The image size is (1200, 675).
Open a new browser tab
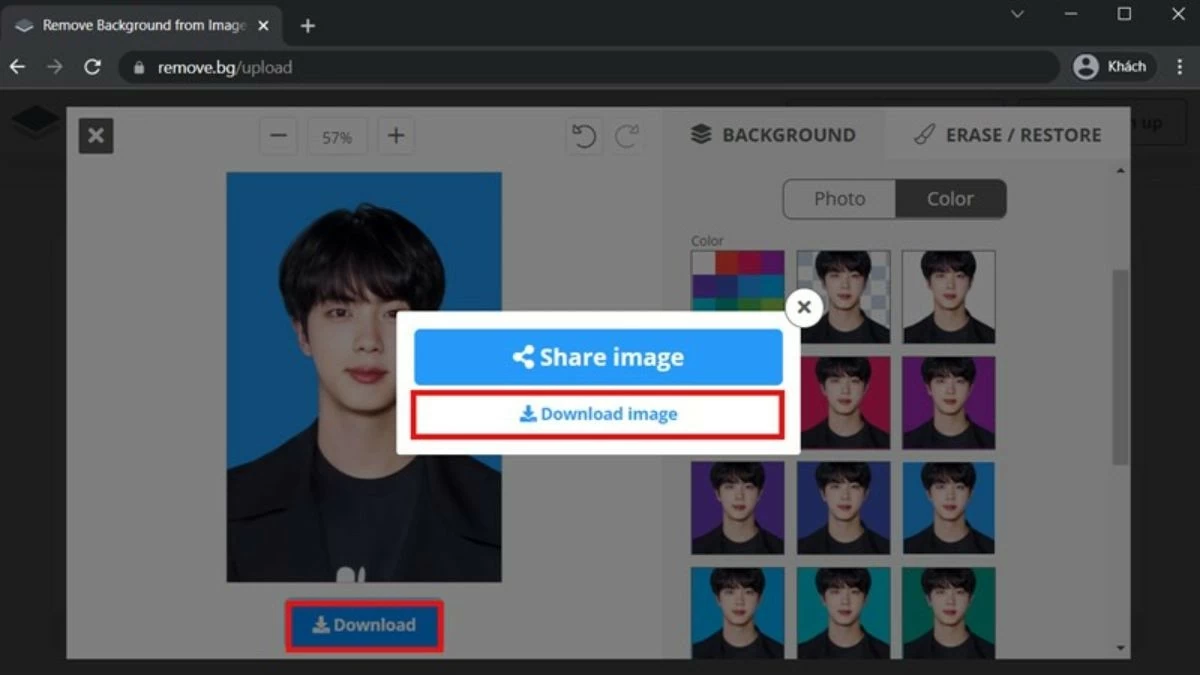(307, 26)
